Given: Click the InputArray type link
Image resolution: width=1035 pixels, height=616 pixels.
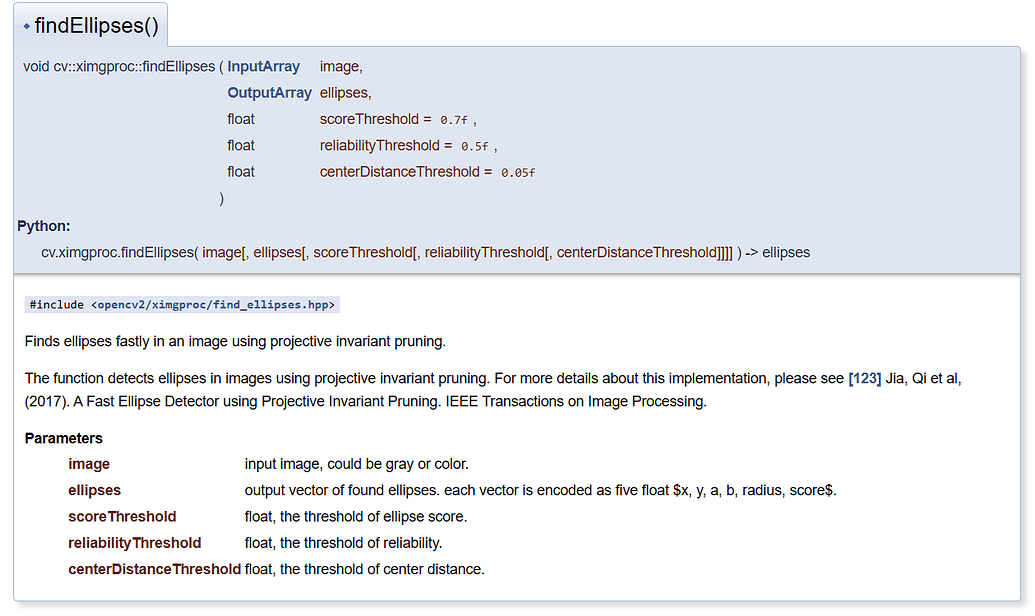Looking at the screenshot, I should [263, 66].
